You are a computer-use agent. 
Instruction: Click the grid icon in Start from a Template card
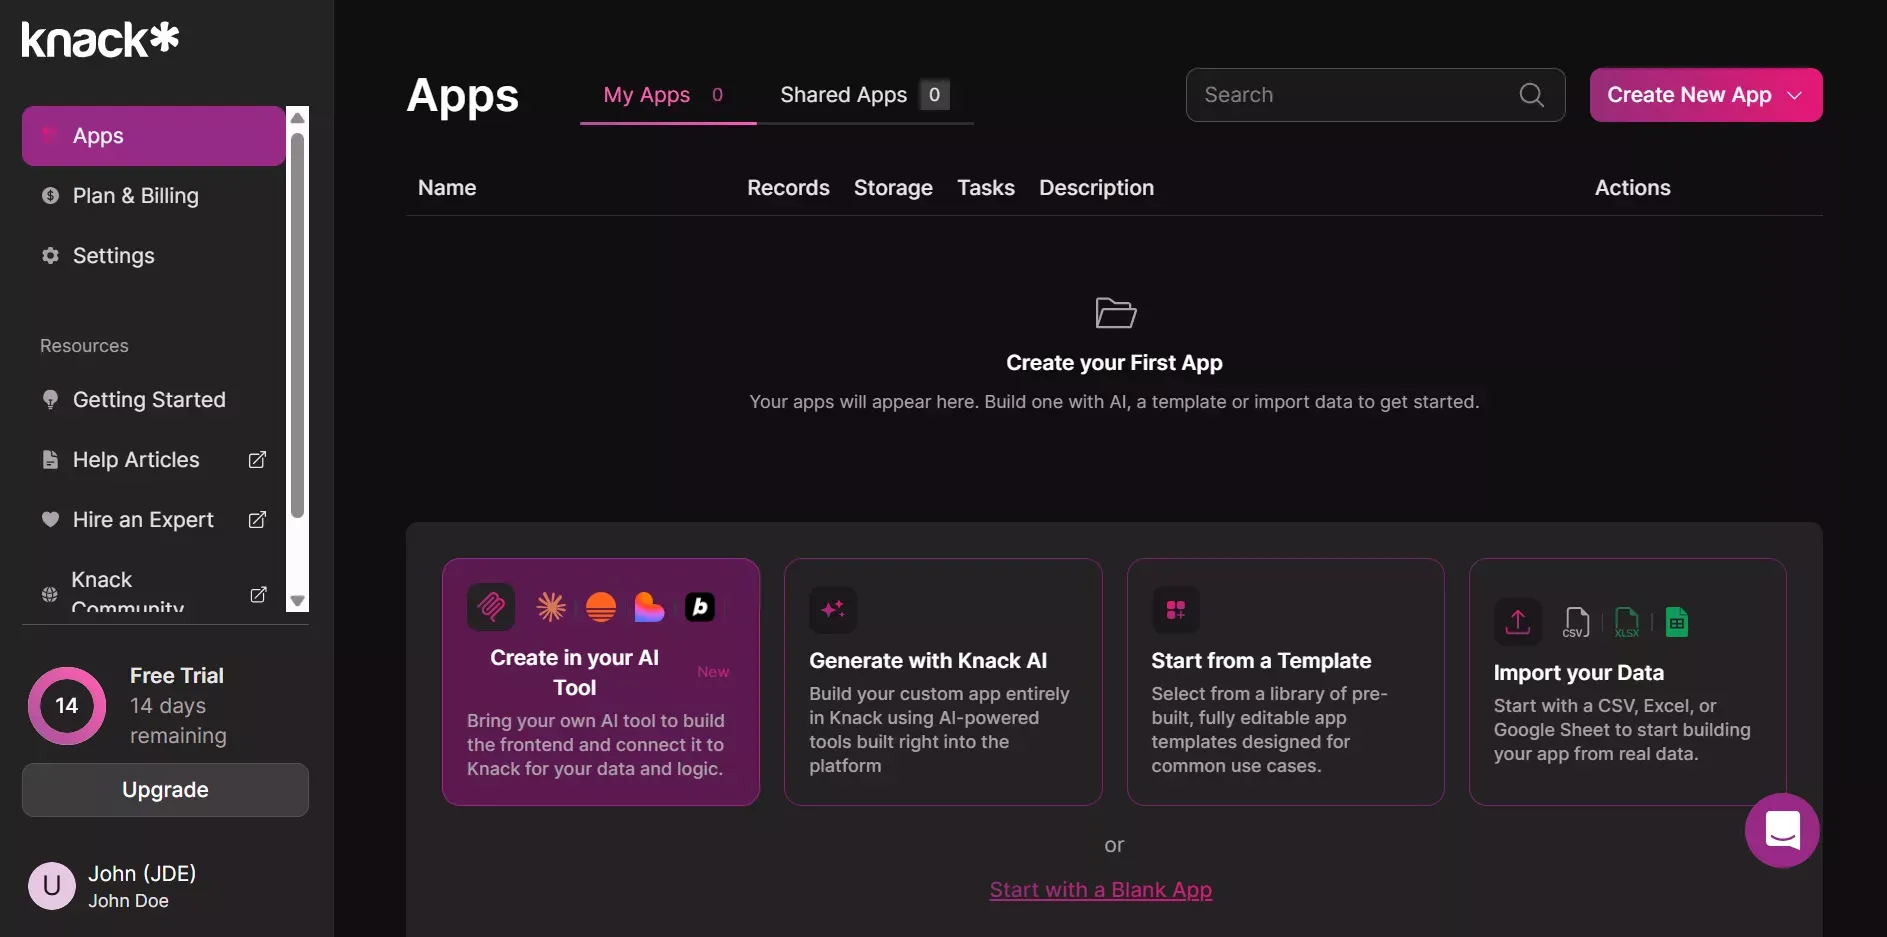tap(1176, 609)
